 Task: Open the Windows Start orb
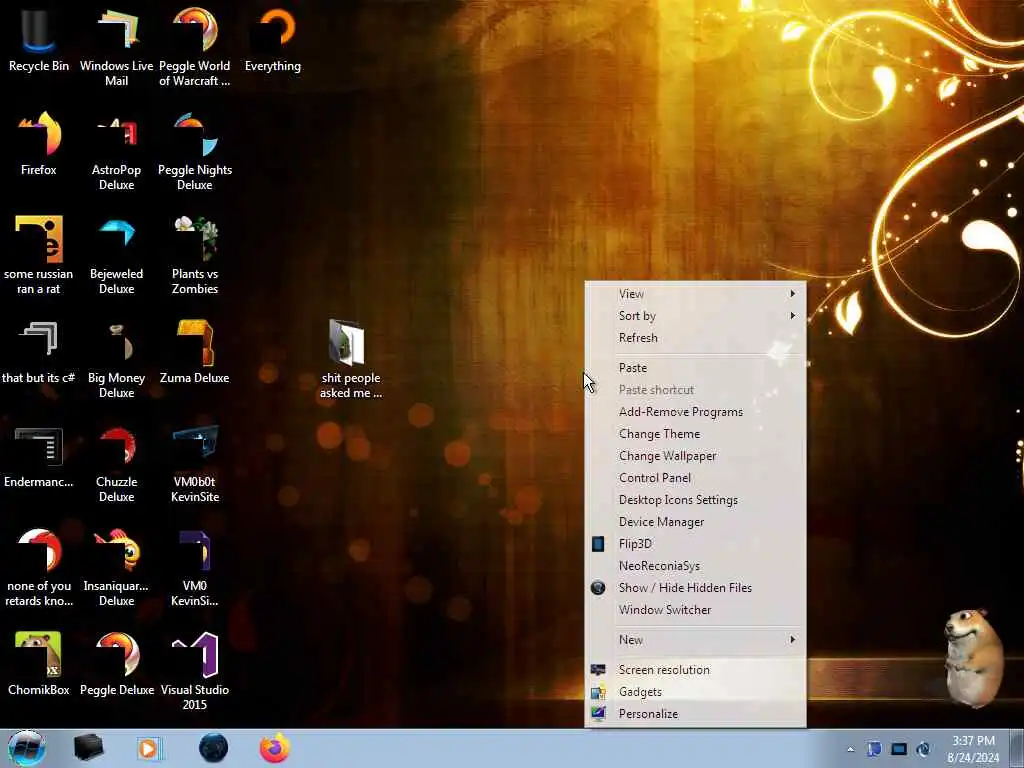coord(26,748)
